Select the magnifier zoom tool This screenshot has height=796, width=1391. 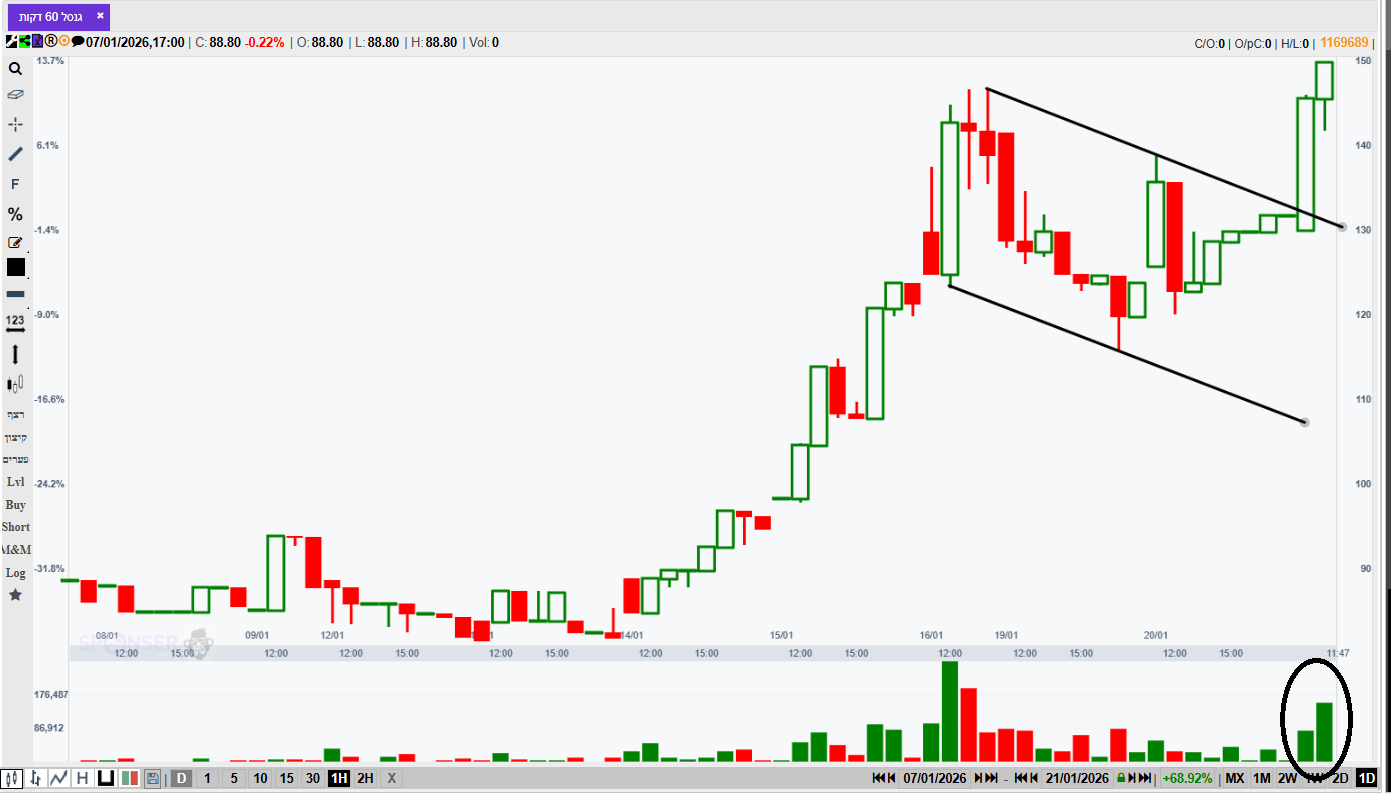[x=15, y=69]
